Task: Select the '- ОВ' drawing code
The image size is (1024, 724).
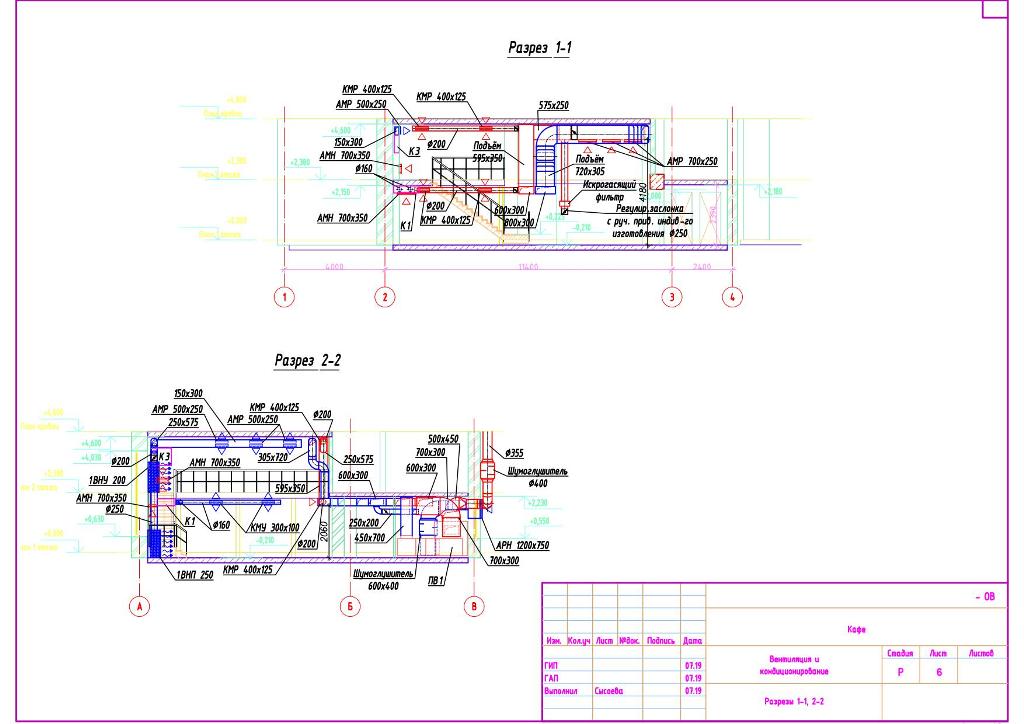Action: [985, 596]
